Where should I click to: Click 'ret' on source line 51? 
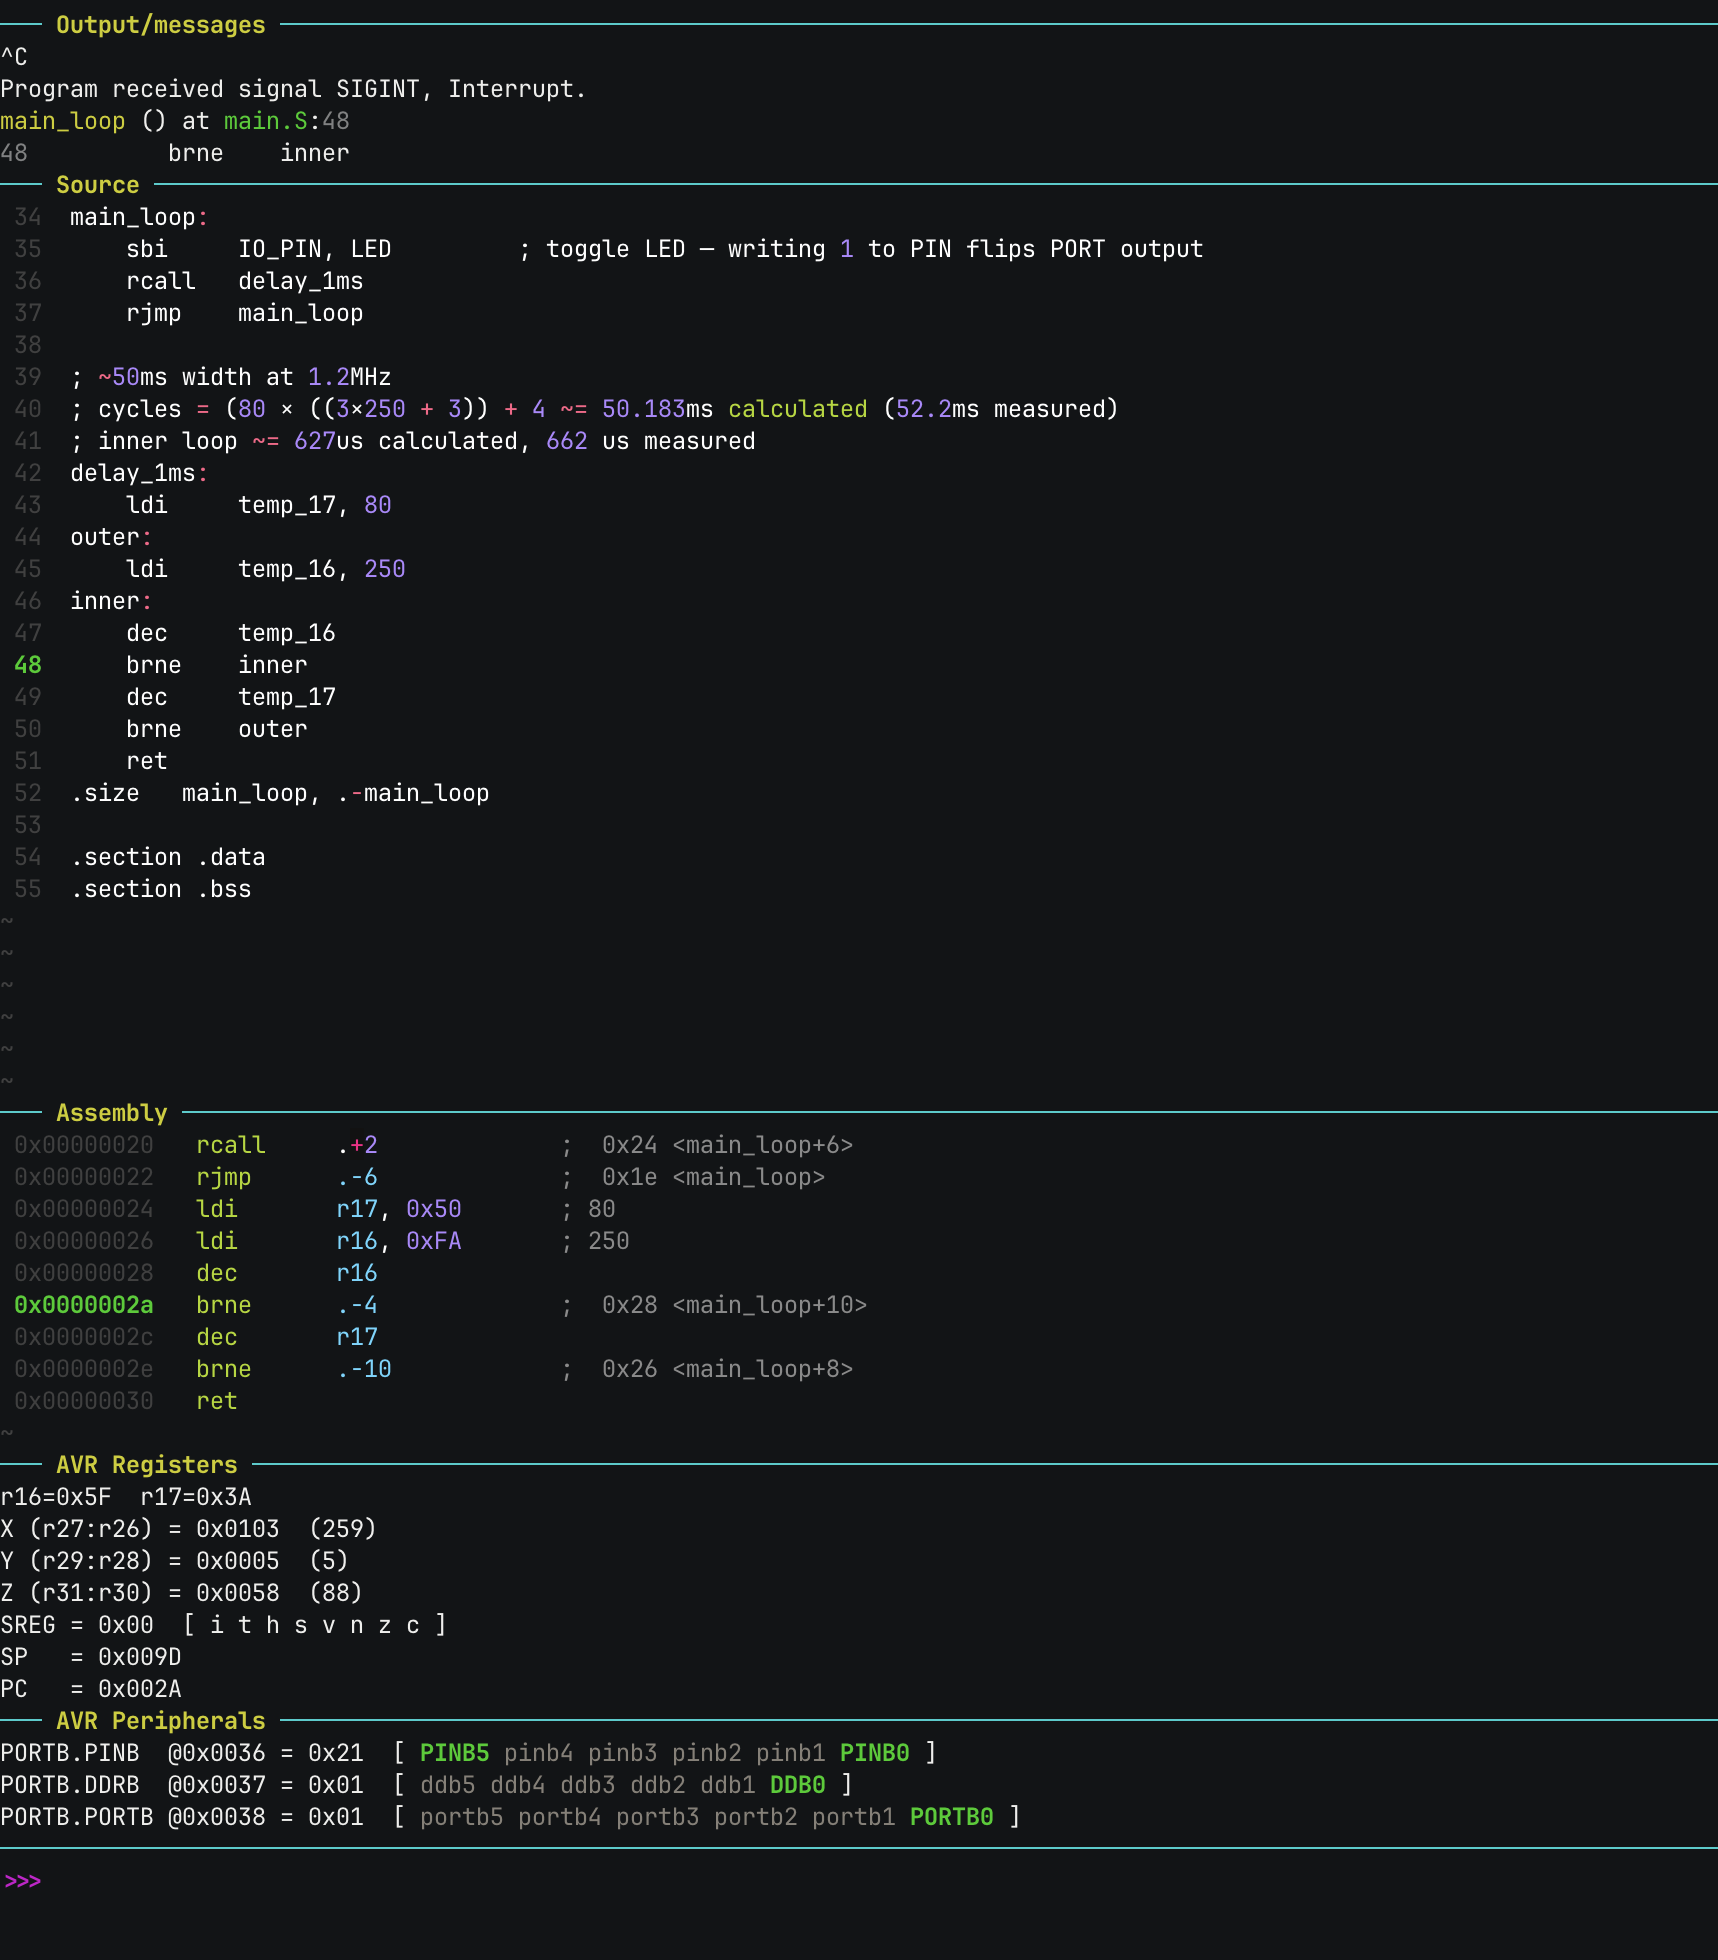click(x=147, y=761)
